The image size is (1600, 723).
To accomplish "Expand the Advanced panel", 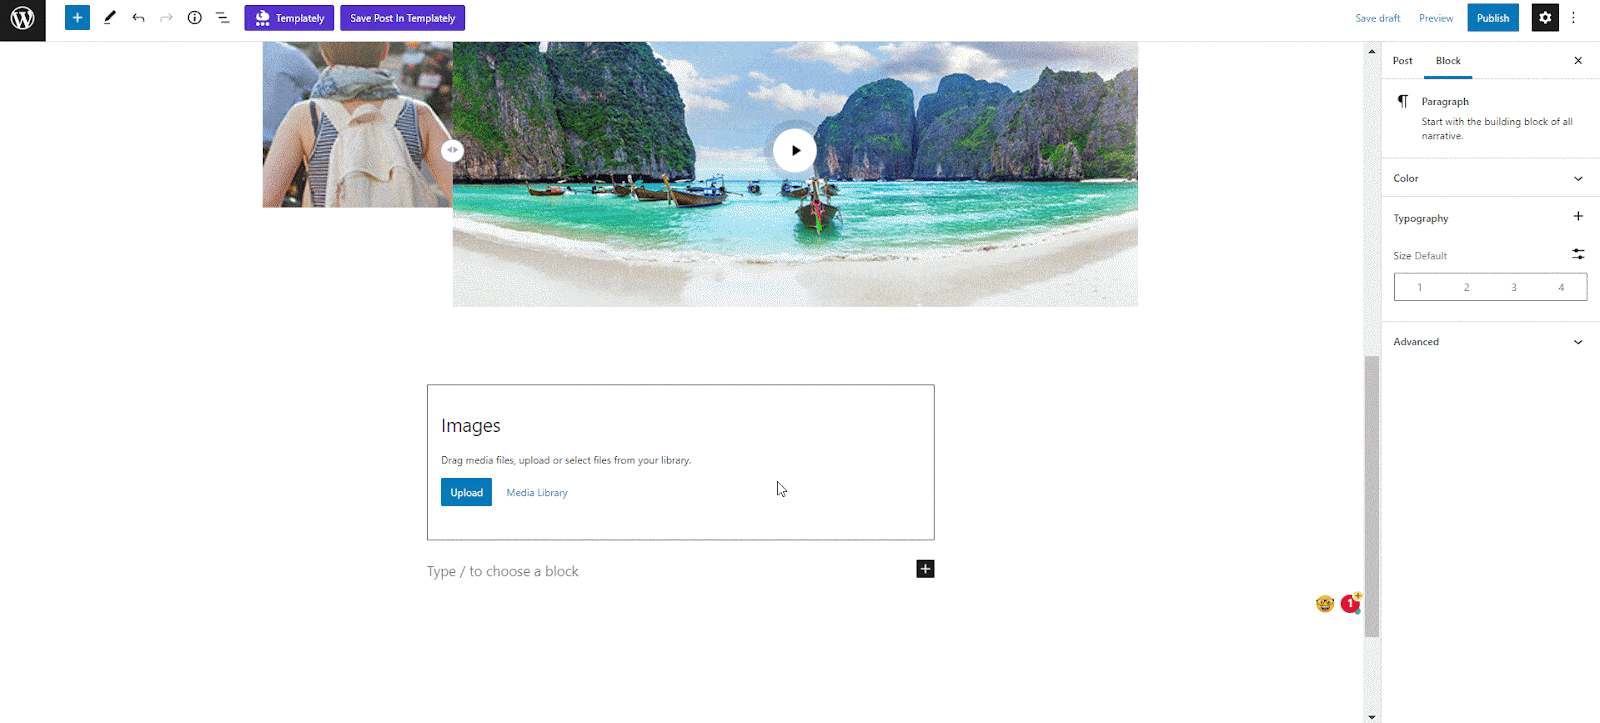I will (1490, 342).
